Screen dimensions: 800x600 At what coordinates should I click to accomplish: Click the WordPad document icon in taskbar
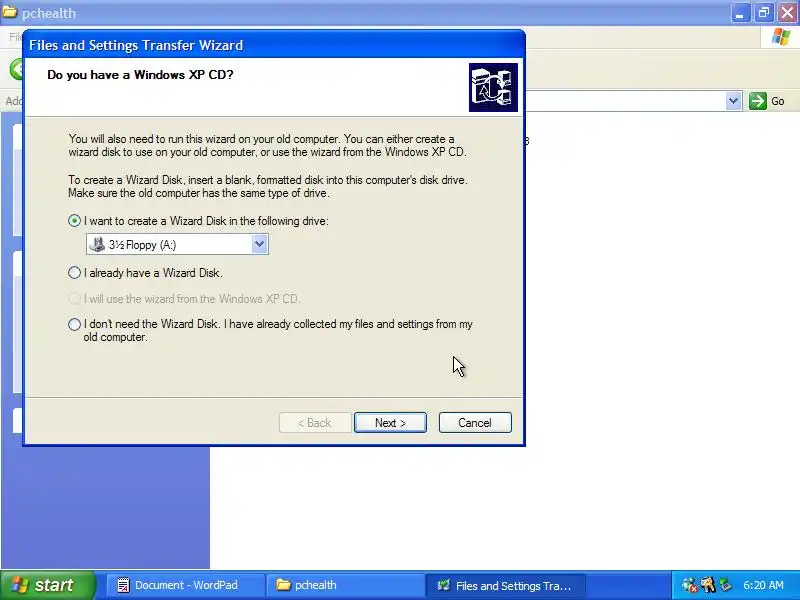tap(123, 585)
